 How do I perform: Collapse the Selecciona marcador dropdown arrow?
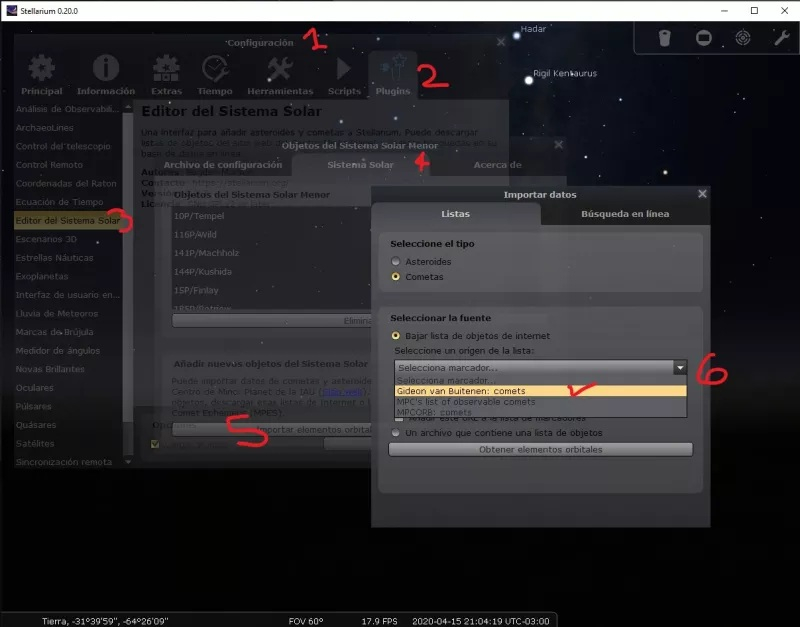tap(680, 367)
